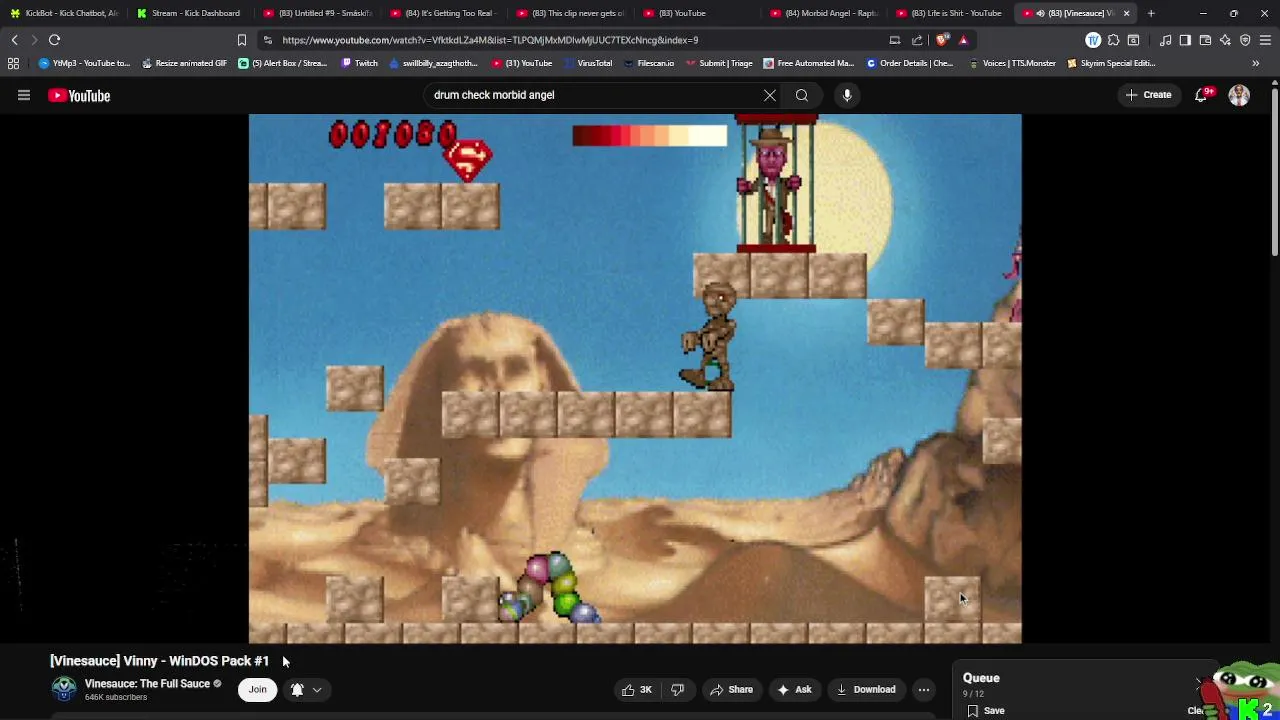The image size is (1280, 720).
Task: Start voice search with the microphone
Action: (847, 95)
